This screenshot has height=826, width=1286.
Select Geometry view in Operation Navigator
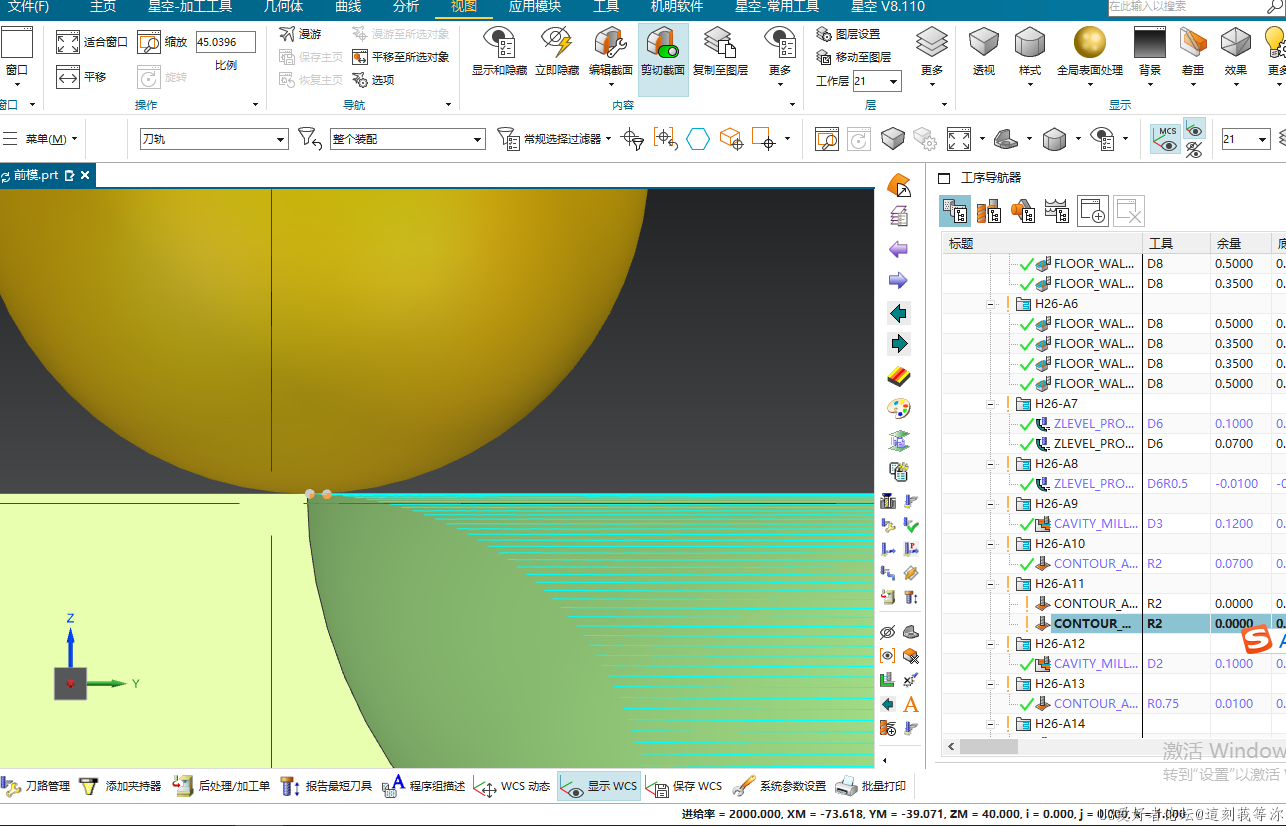(1023, 211)
